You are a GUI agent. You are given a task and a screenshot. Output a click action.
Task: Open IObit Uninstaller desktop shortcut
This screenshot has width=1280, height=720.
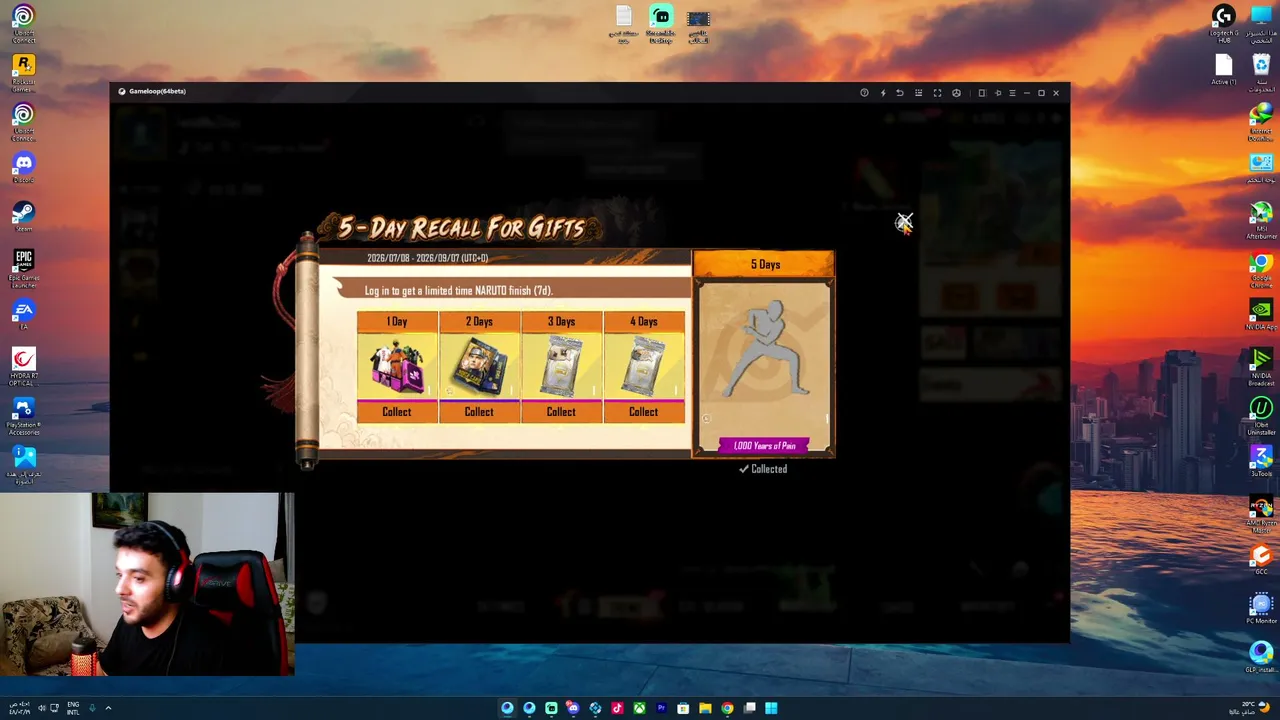point(1261,415)
